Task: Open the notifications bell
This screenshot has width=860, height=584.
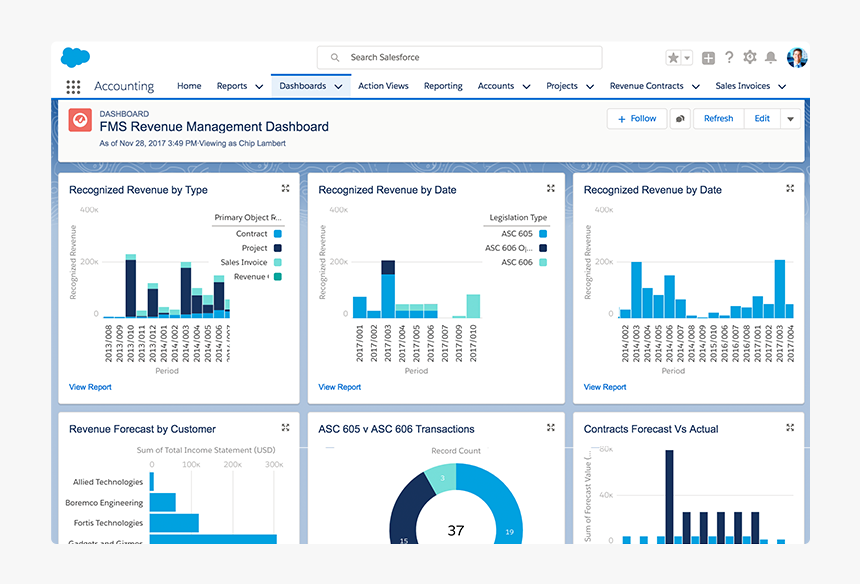Action: point(771,58)
